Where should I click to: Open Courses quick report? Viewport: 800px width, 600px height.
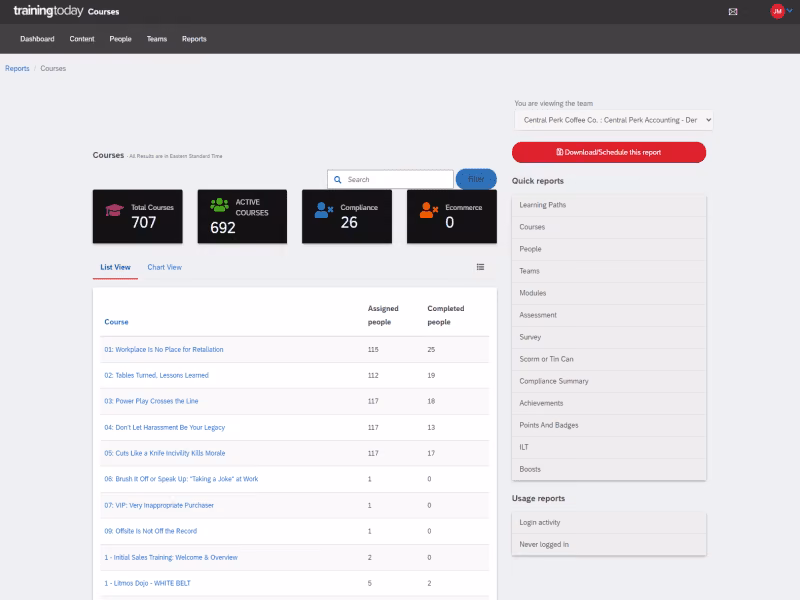(x=609, y=227)
